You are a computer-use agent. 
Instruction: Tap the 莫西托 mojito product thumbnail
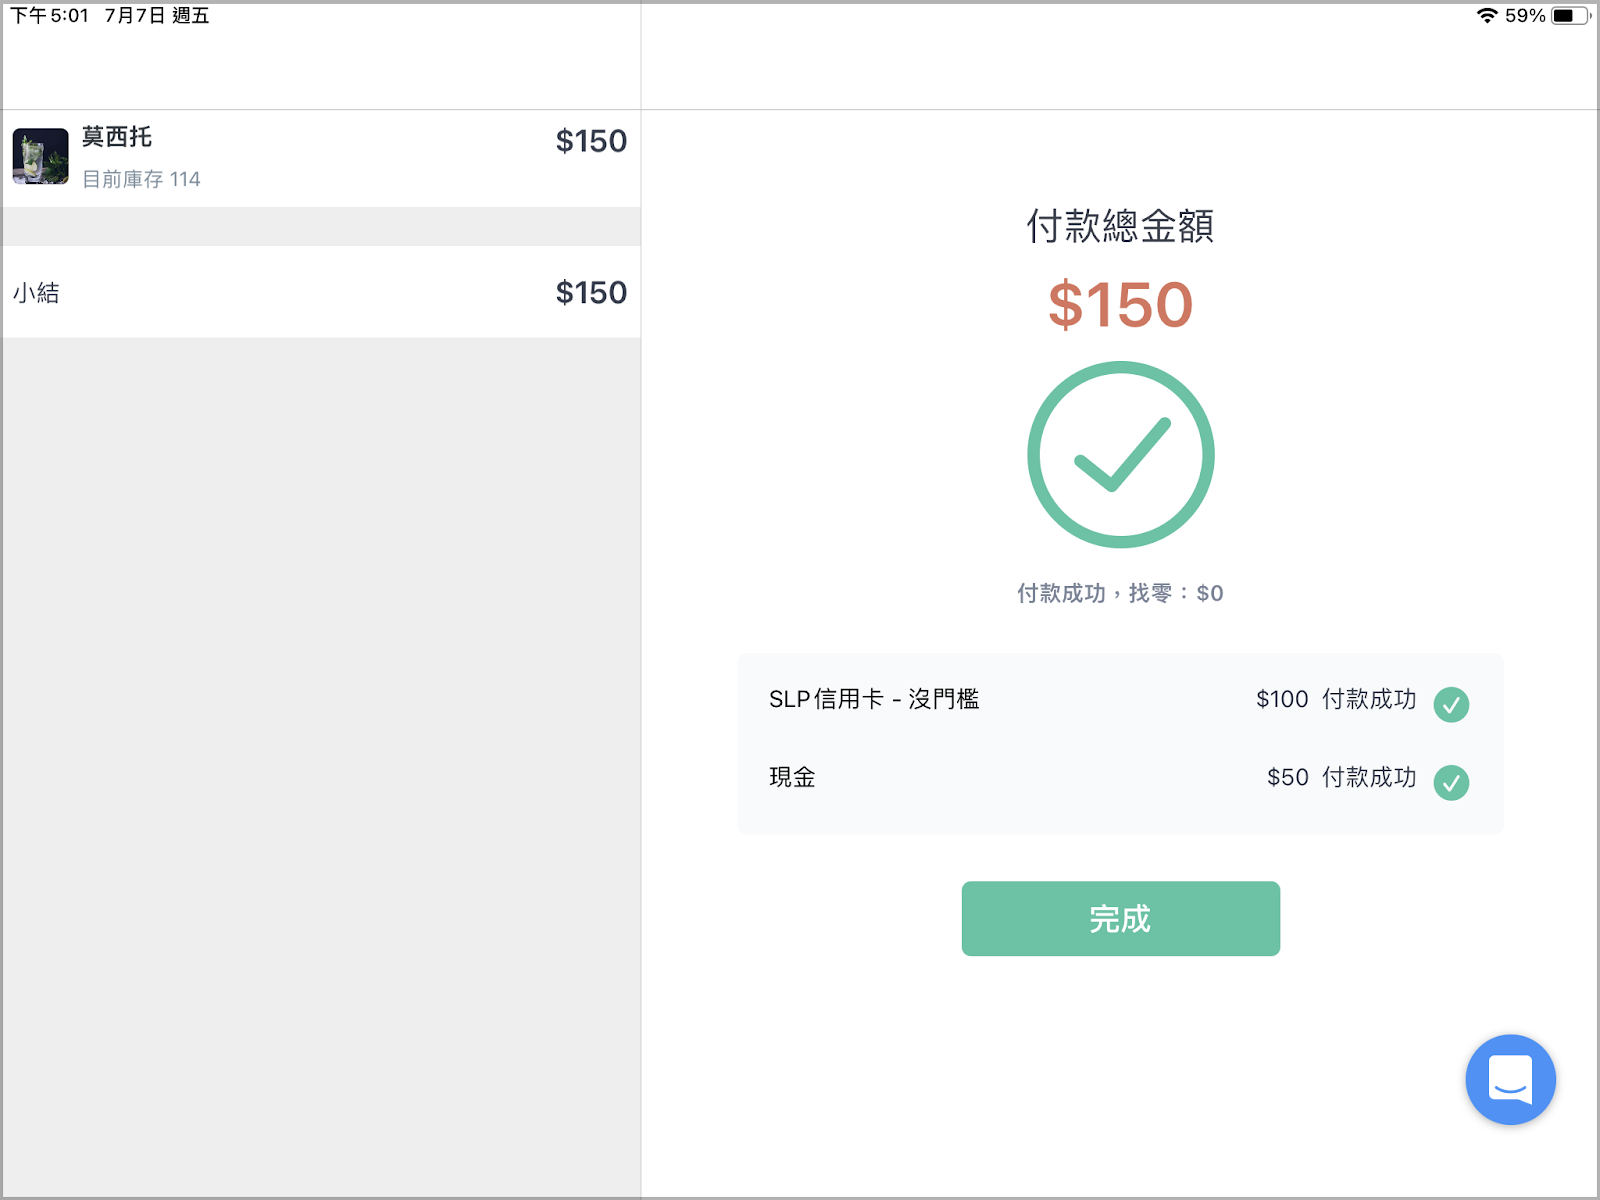(41, 156)
